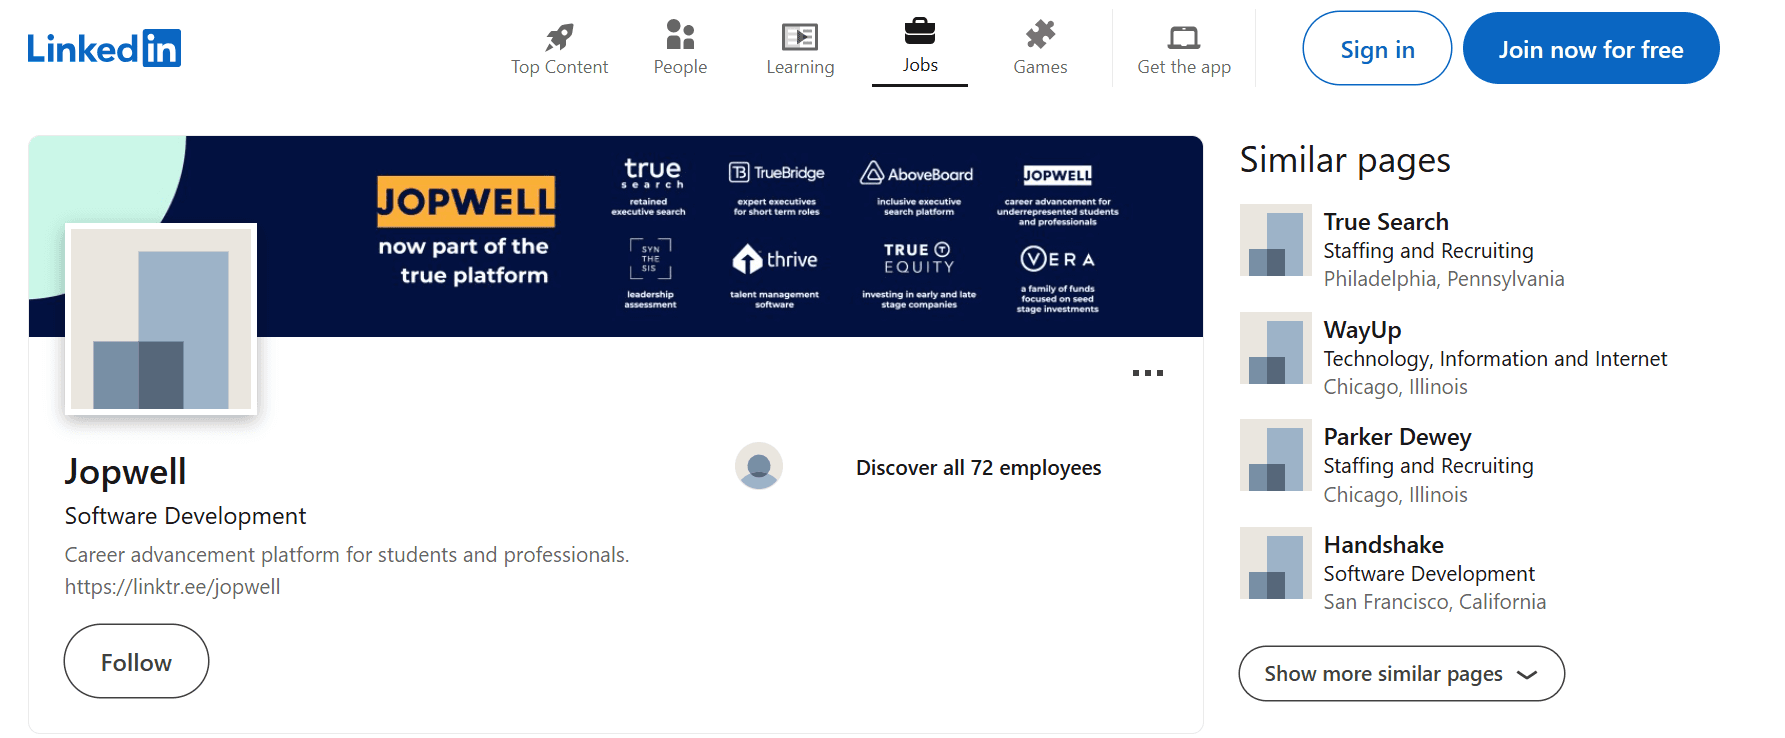
Task: Open the three-dot more options menu
Action: [x=1148, y=373]
